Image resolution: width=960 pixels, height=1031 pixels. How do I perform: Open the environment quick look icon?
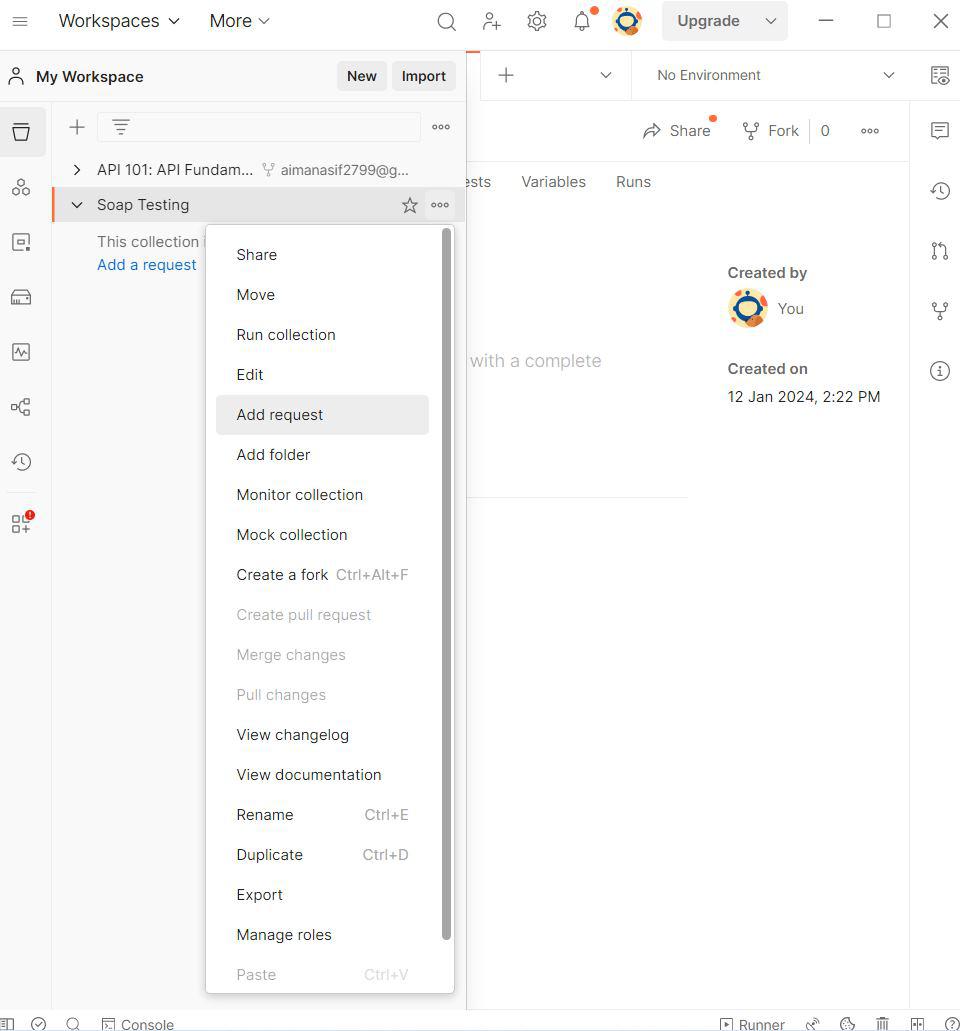(940, 76)
